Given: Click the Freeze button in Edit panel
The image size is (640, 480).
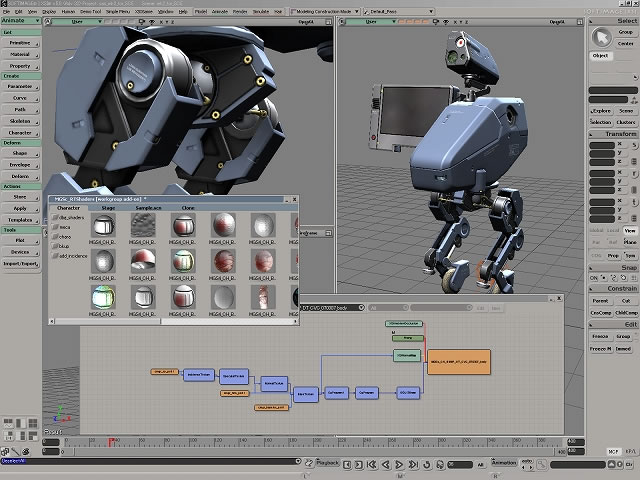Looking at the screenshot, I should (x=600, y=336).
